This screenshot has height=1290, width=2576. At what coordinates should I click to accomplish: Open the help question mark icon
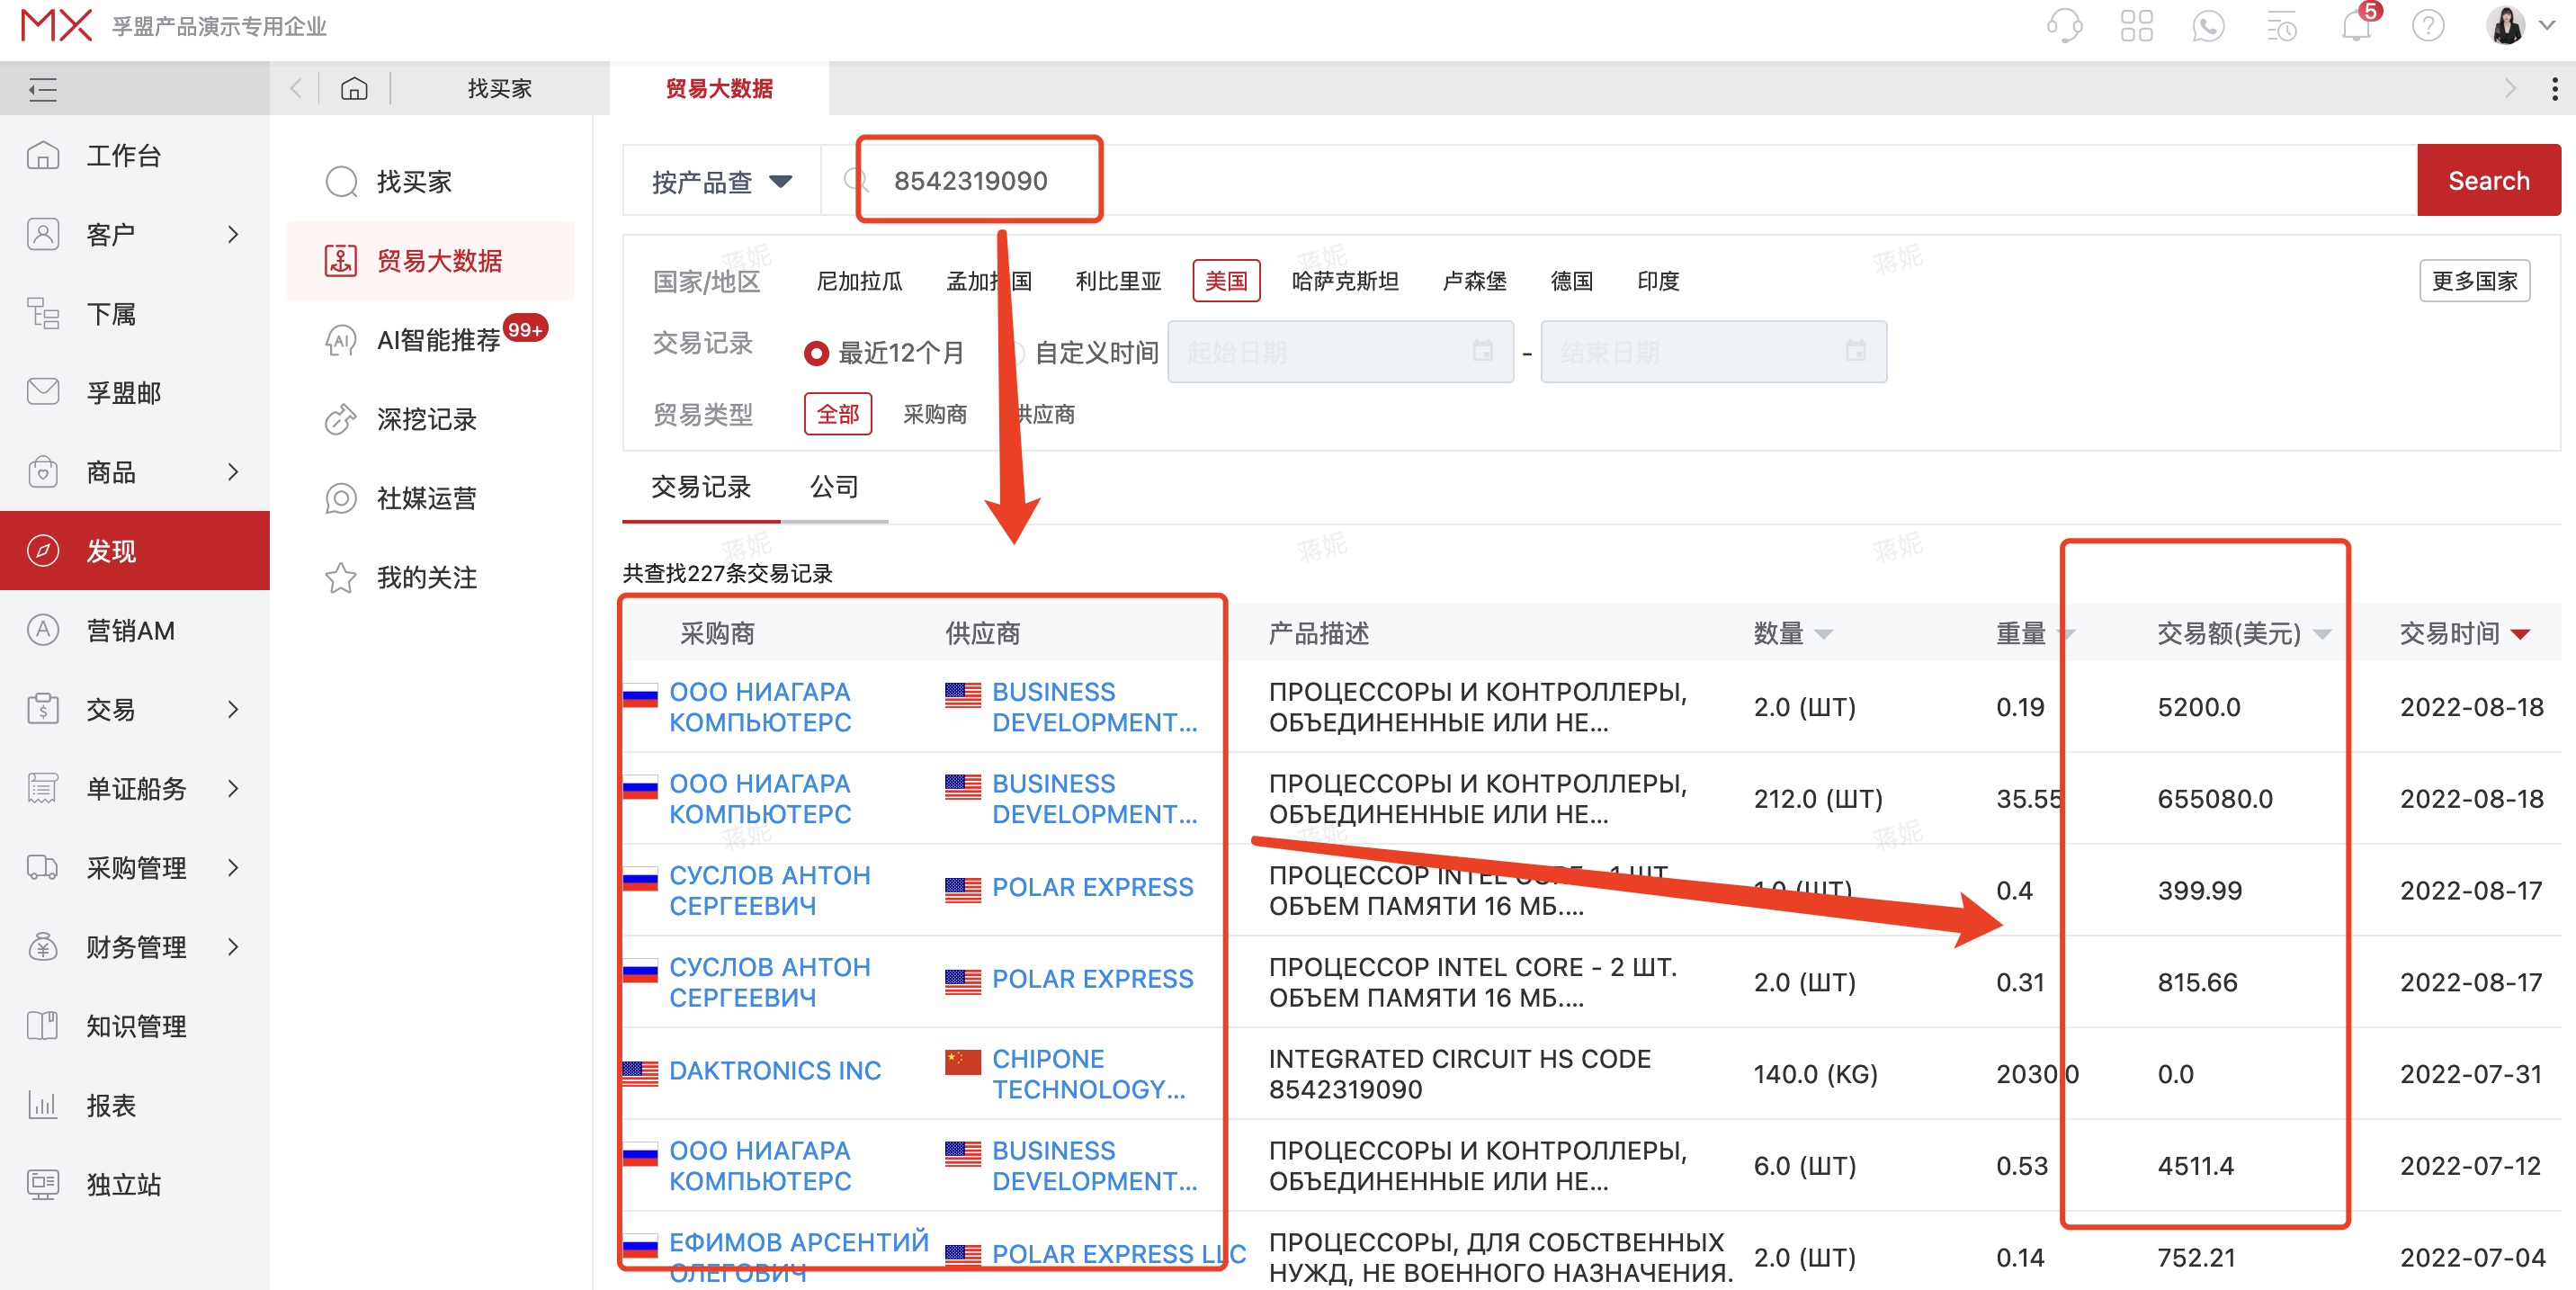pyautogui.click(x=2428, y=26)
